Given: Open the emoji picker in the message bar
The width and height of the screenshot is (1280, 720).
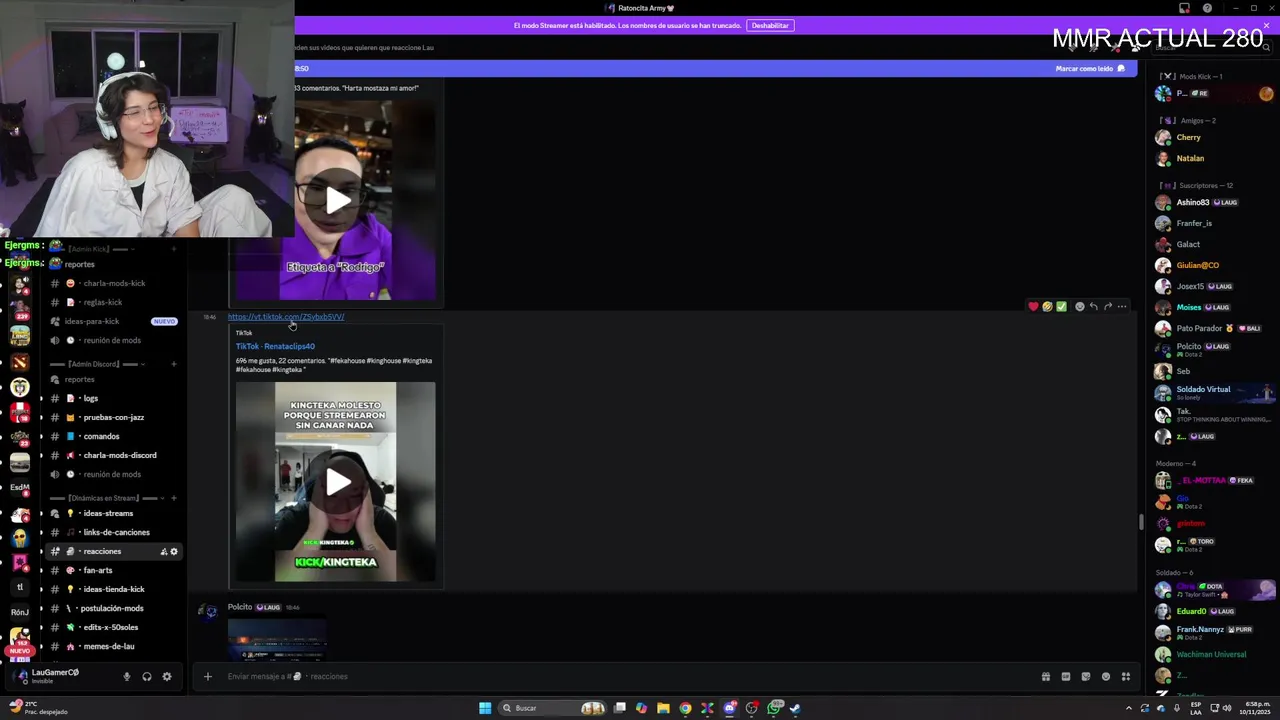Looking at the screenshot, I should tap(1106, 676).
